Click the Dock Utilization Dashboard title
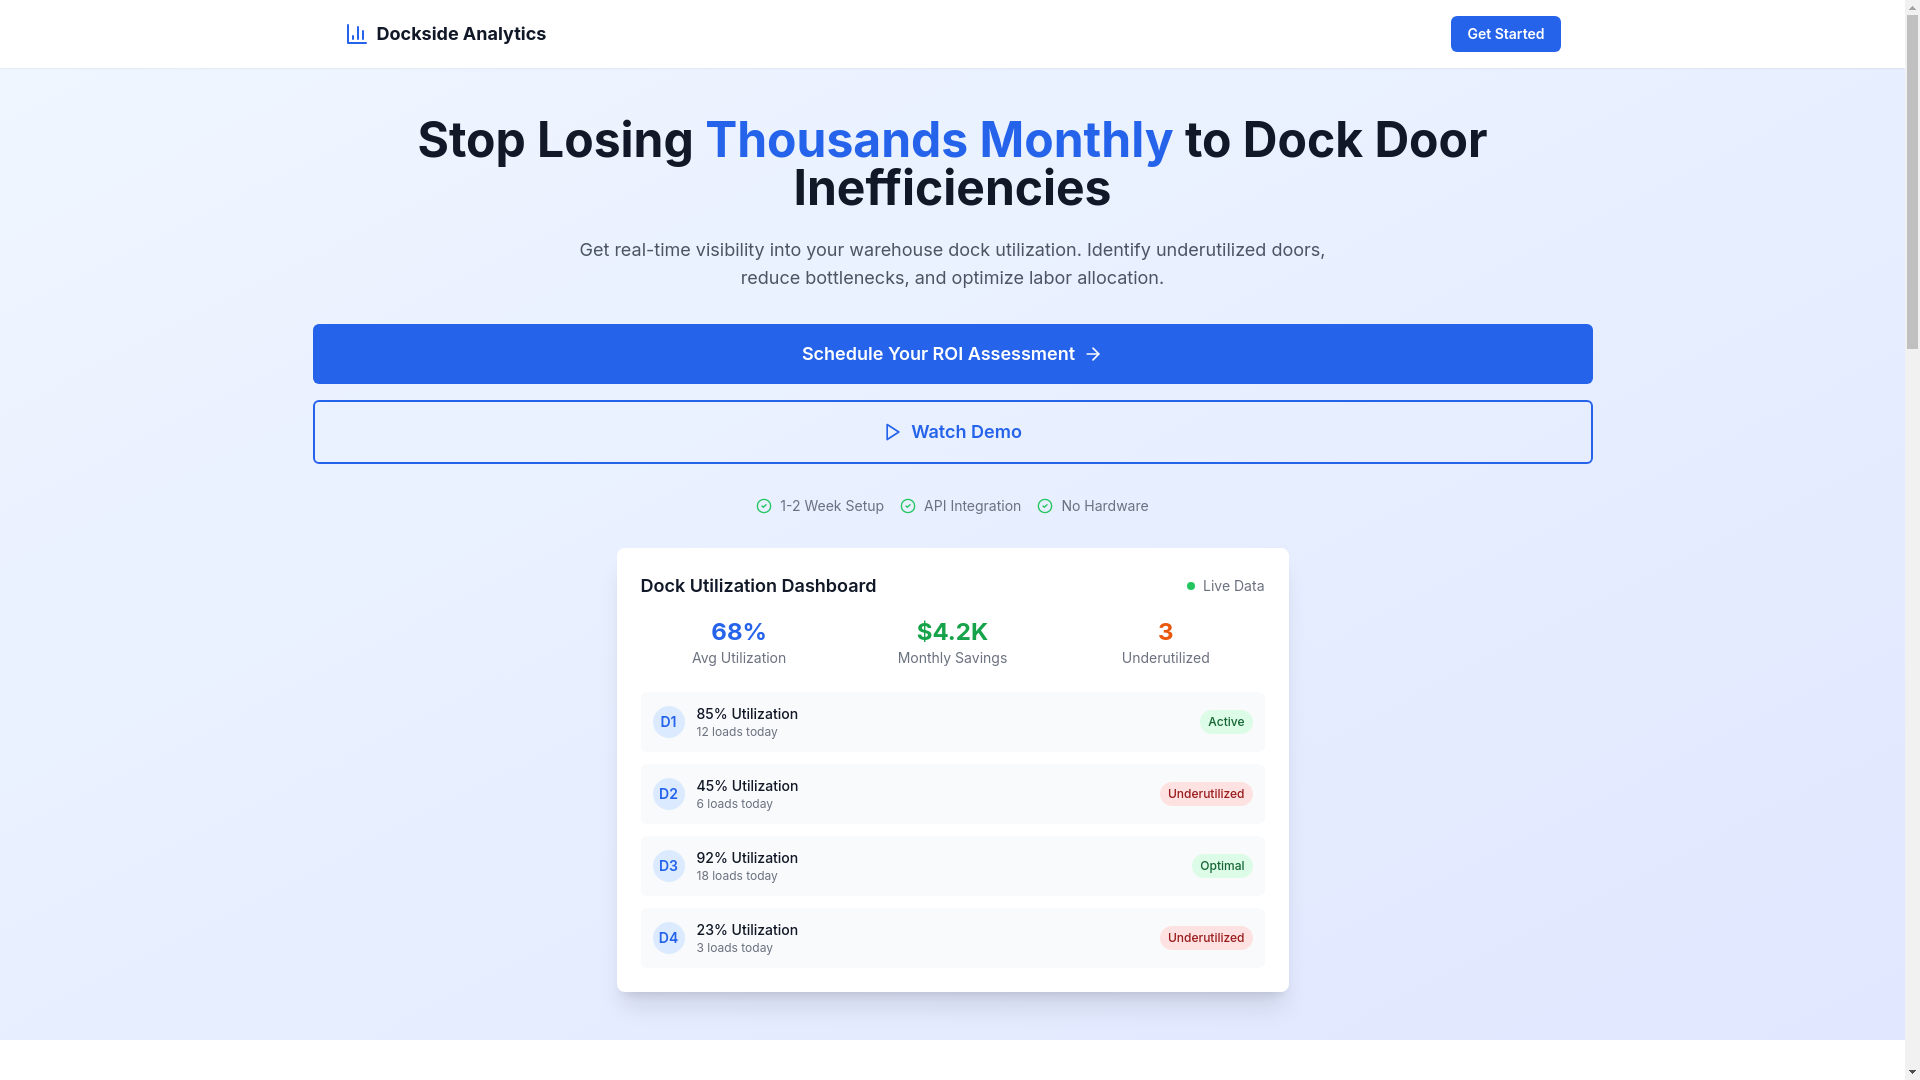Screen dimensions: 1920x1080 pos(758,586)
